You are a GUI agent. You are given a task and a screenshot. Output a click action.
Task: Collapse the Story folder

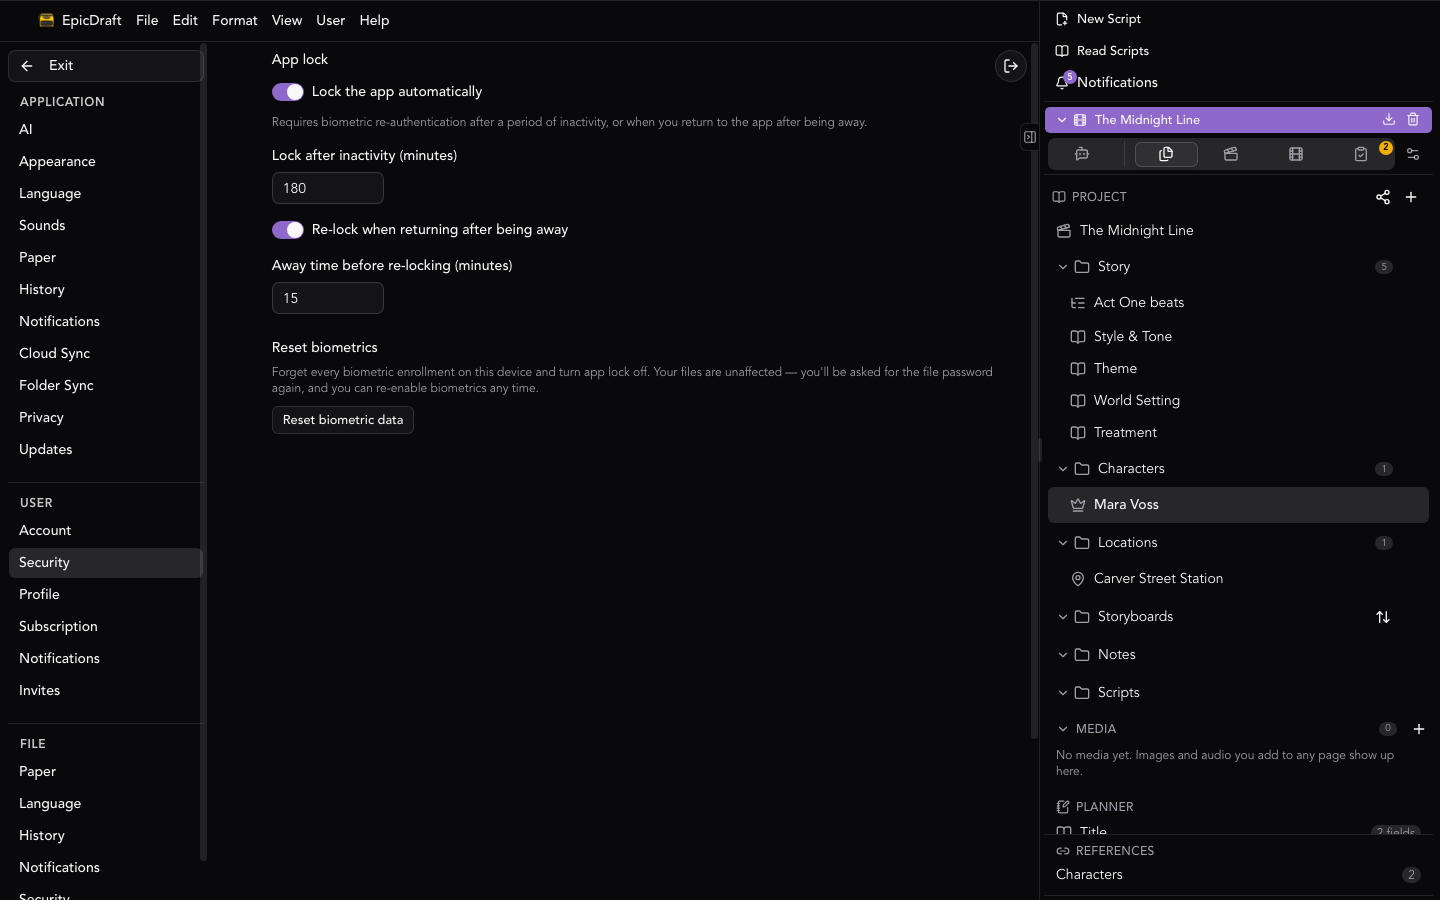tap(1063, 267)
